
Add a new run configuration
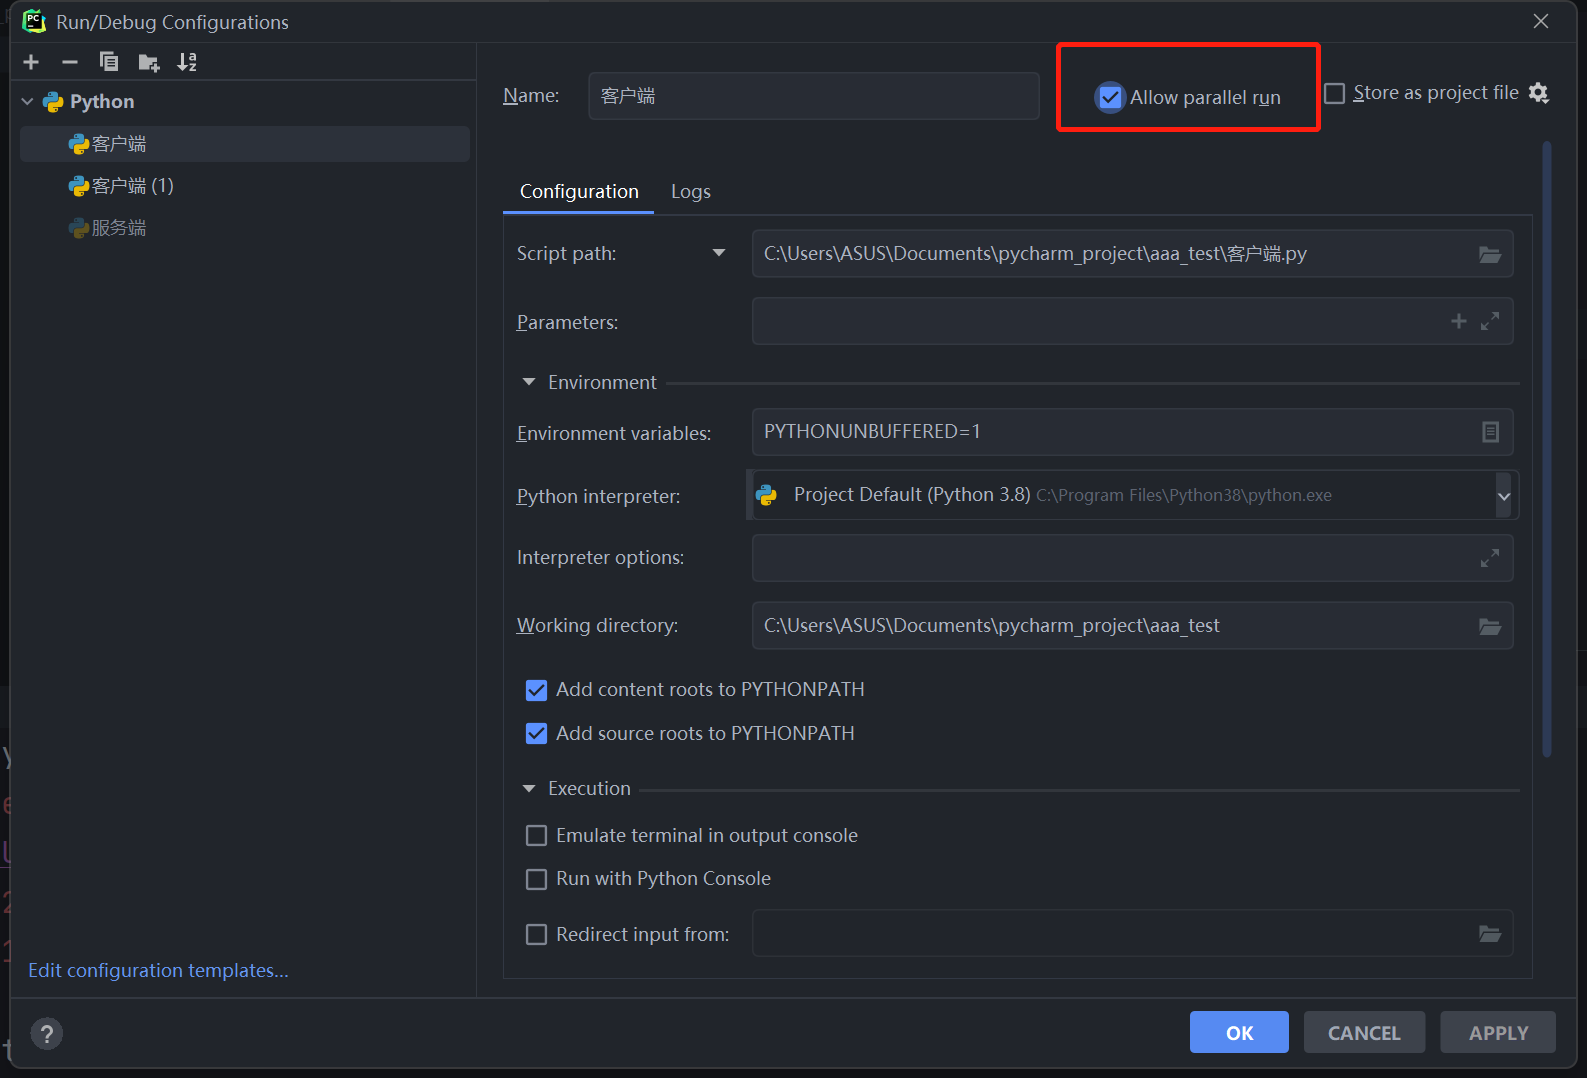click(31, 62)
